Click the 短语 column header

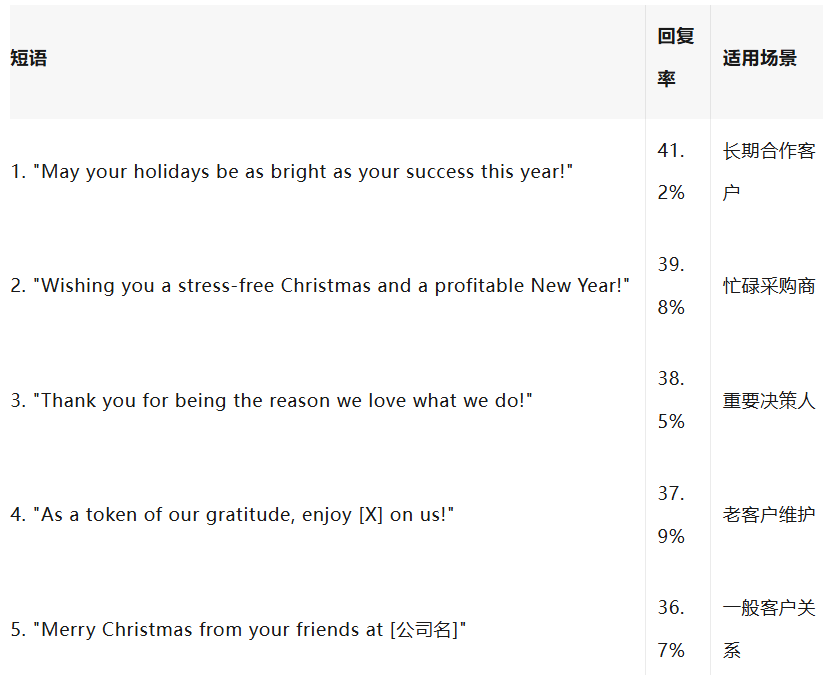click(29, 58)
